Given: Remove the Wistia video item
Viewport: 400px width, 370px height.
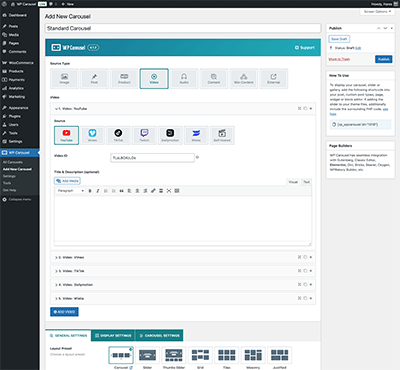Looking at the screenshot, I should tap(311, 298).
